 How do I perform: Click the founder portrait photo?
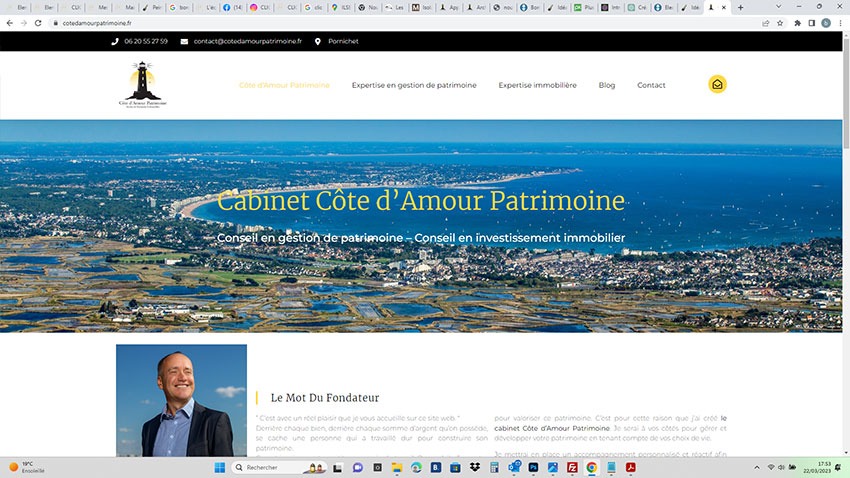[181, 400]
